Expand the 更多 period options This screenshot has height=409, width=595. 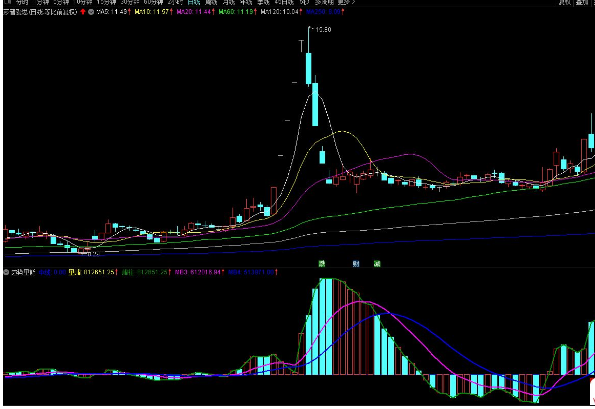tap(346, 2)
